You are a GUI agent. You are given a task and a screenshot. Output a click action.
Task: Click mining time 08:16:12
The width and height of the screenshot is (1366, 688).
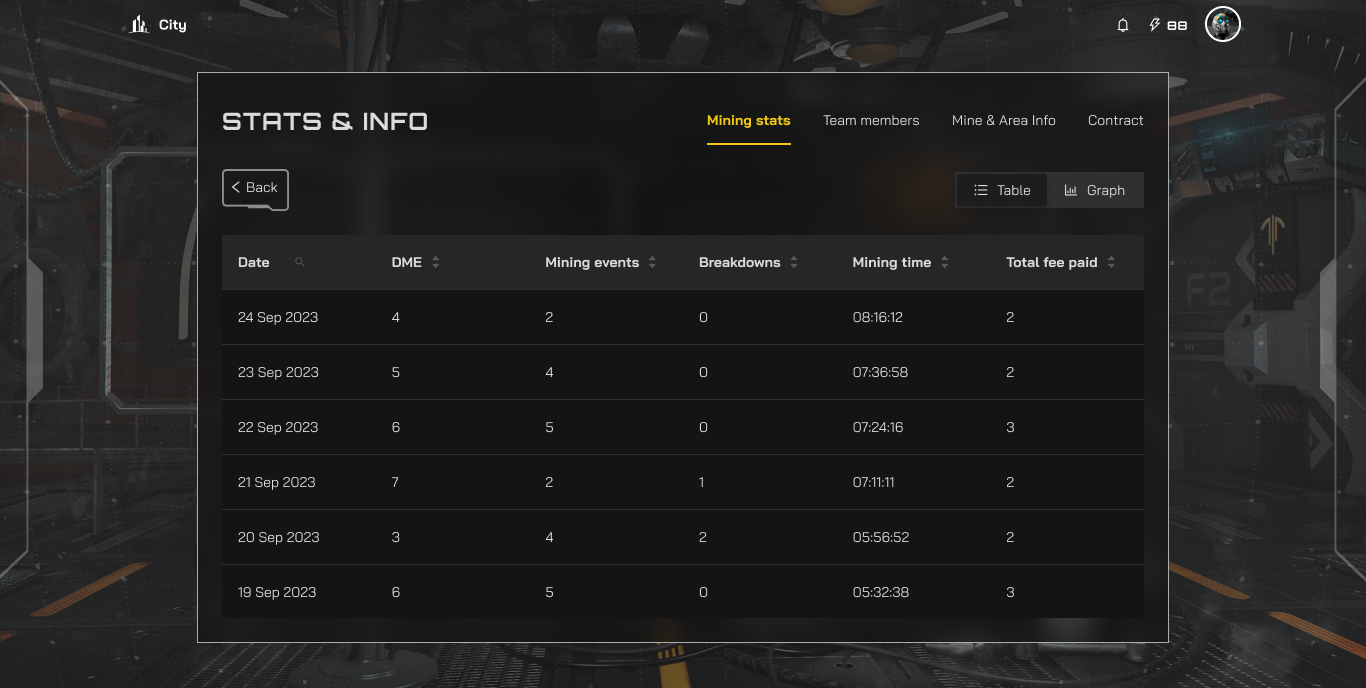coord(878,317)
